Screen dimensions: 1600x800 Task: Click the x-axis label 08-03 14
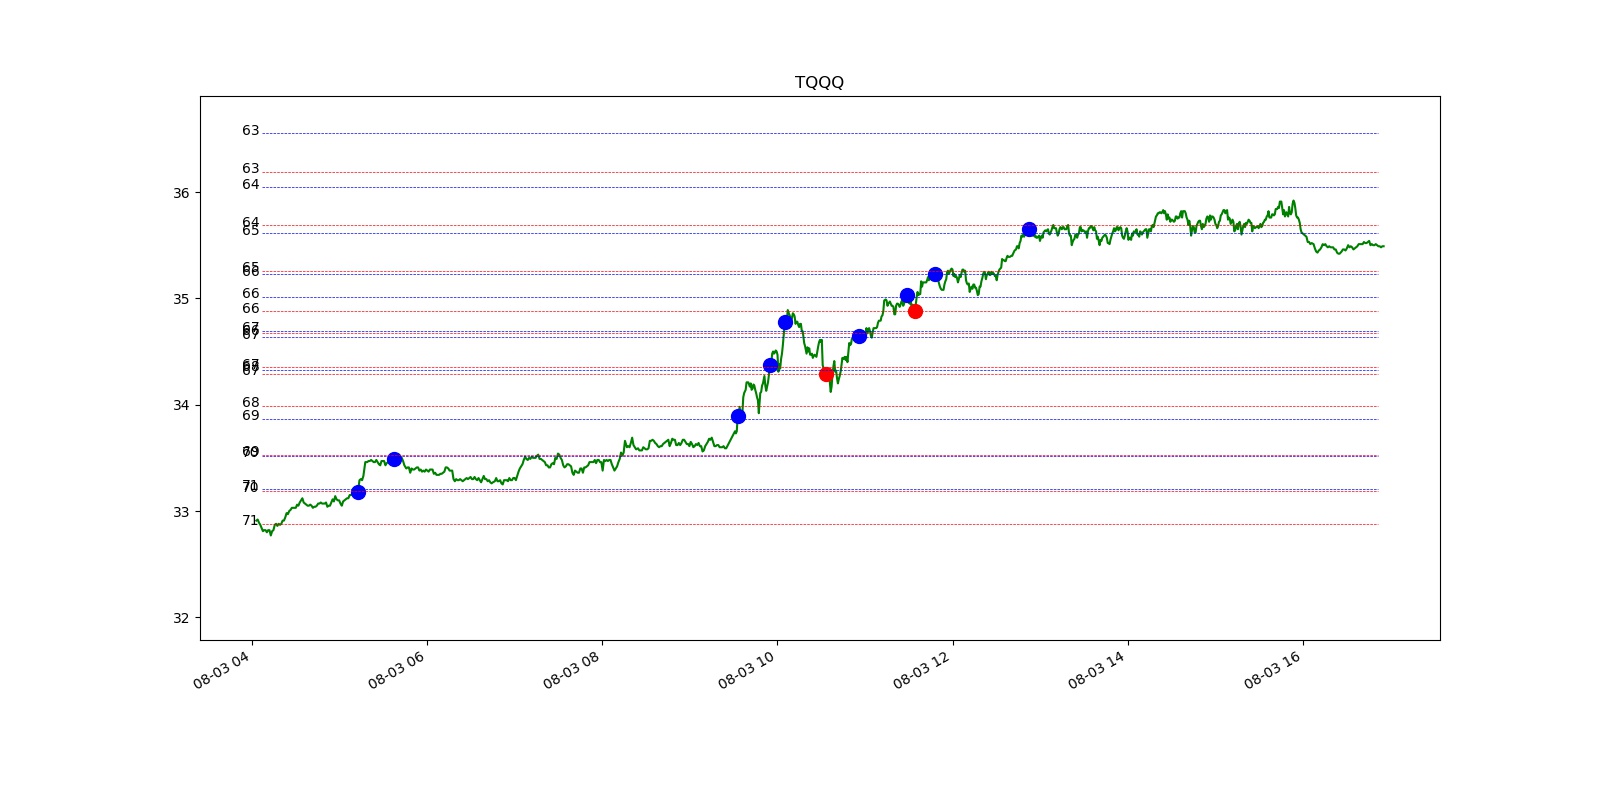1096,669
